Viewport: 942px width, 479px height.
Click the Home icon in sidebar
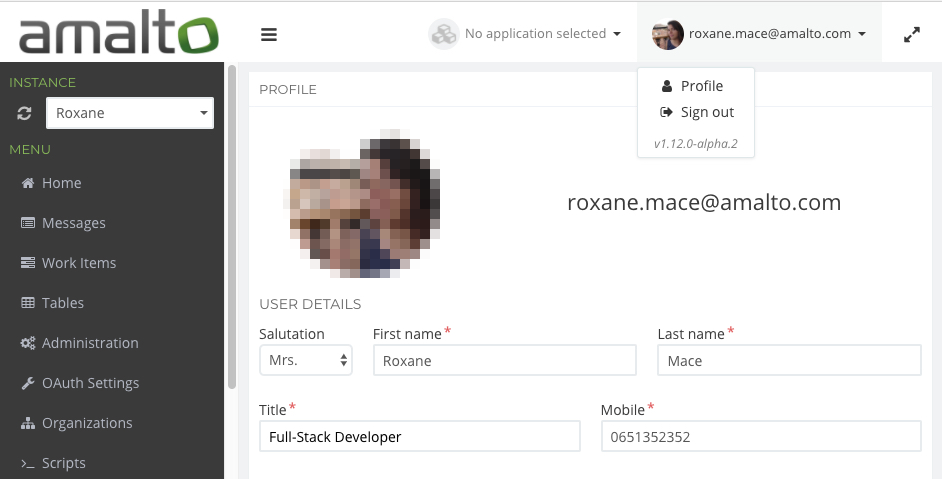click(28, 183)
